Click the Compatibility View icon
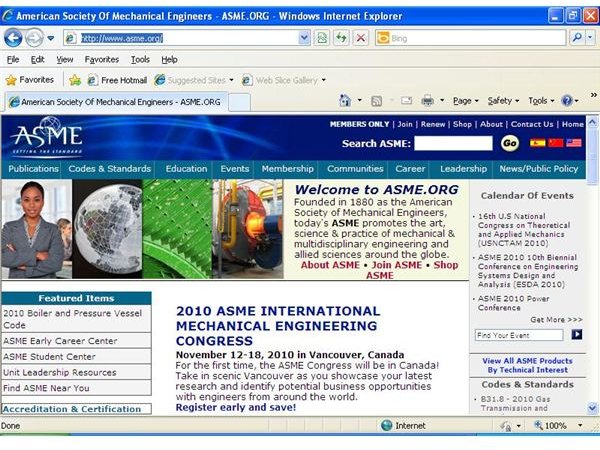 click(x=322, y=38)
